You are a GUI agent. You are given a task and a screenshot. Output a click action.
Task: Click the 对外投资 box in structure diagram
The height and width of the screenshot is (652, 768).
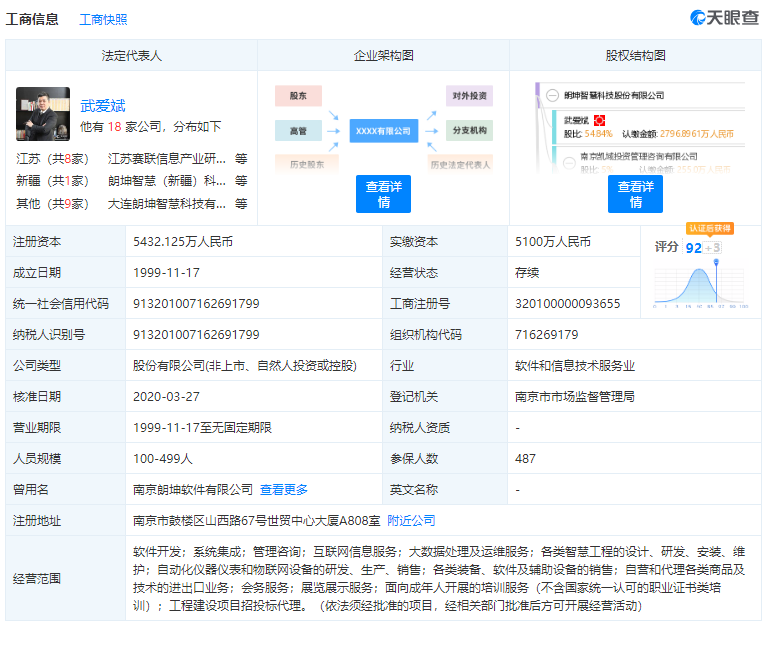pos(469,96)
